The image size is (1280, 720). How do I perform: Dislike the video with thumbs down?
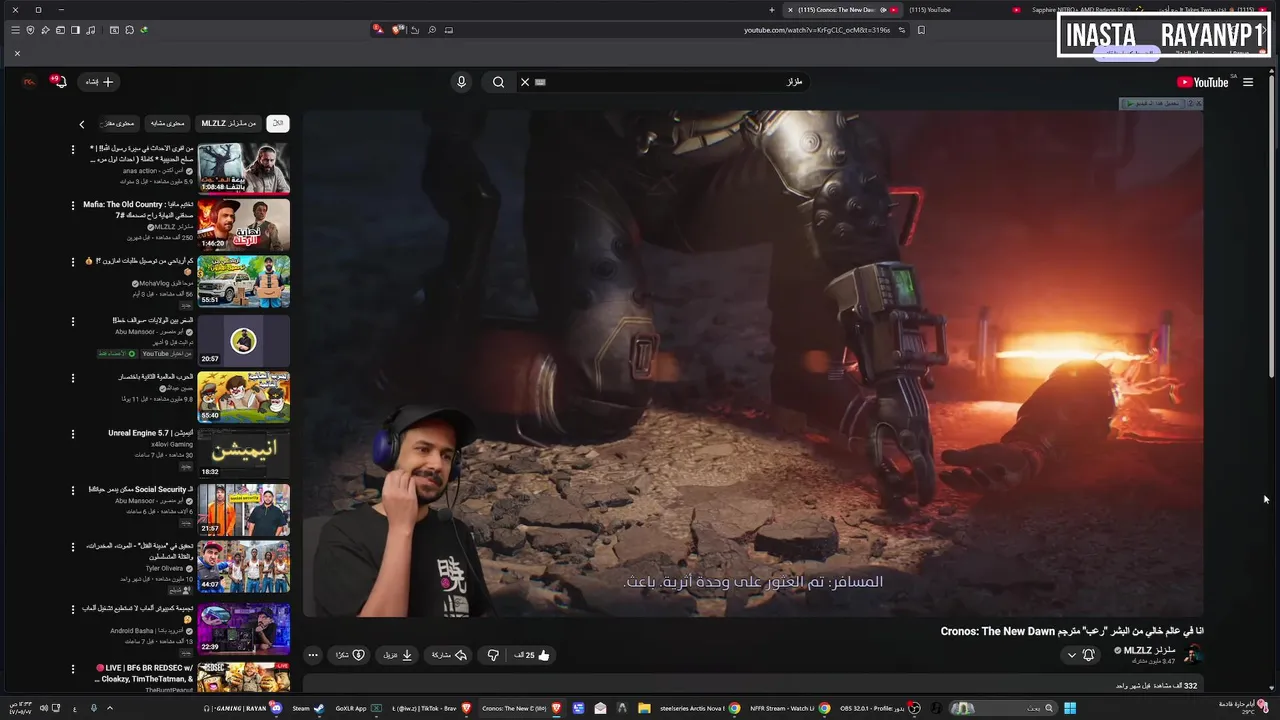pyautogui.click(x=493, y=655)
